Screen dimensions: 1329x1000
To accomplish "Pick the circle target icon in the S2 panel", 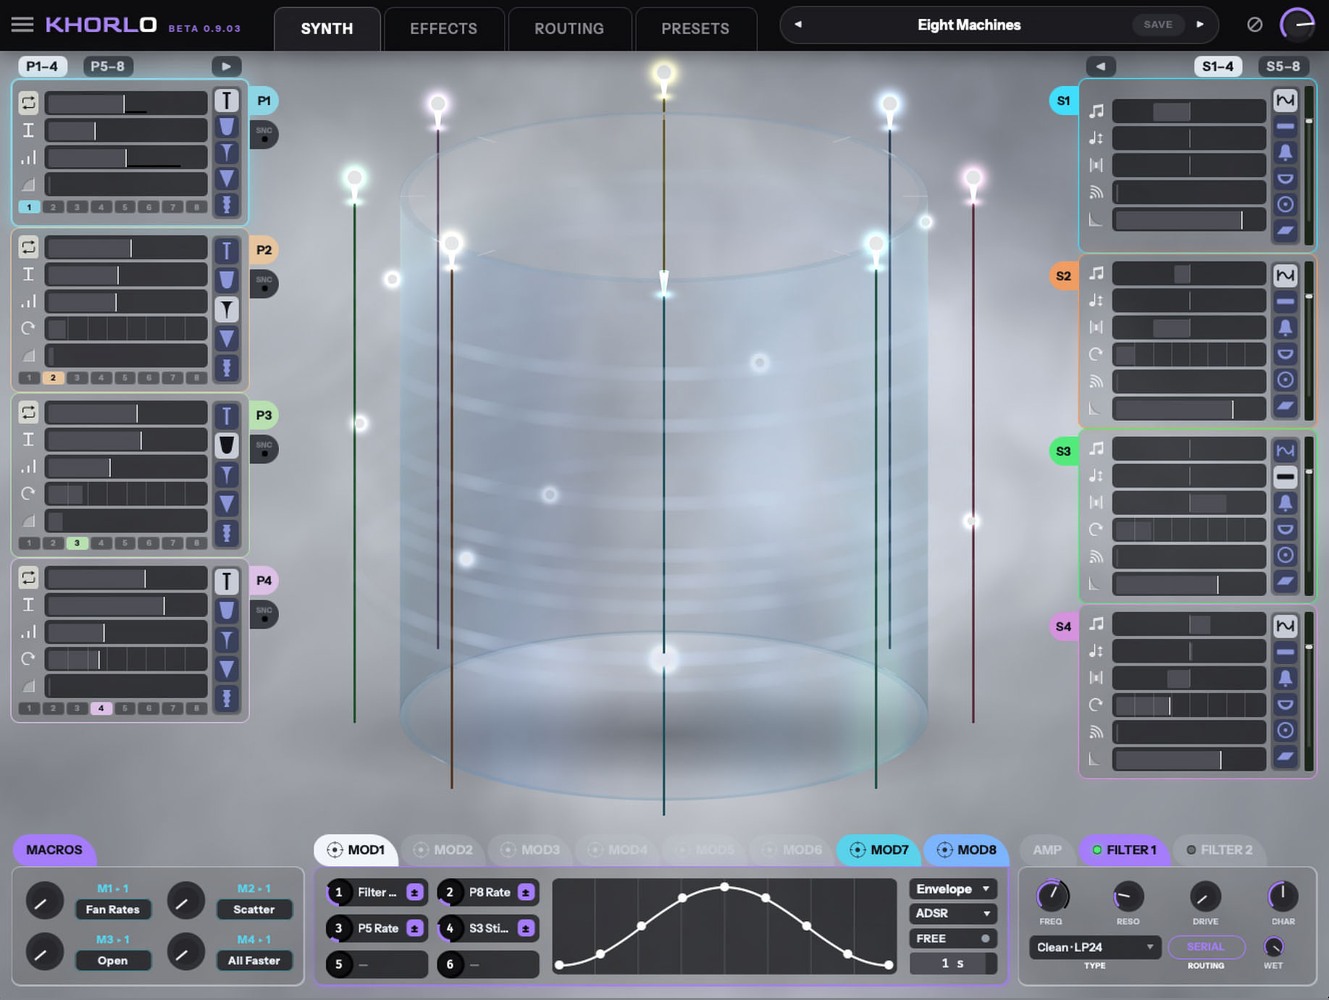I will pos(1285,380).
